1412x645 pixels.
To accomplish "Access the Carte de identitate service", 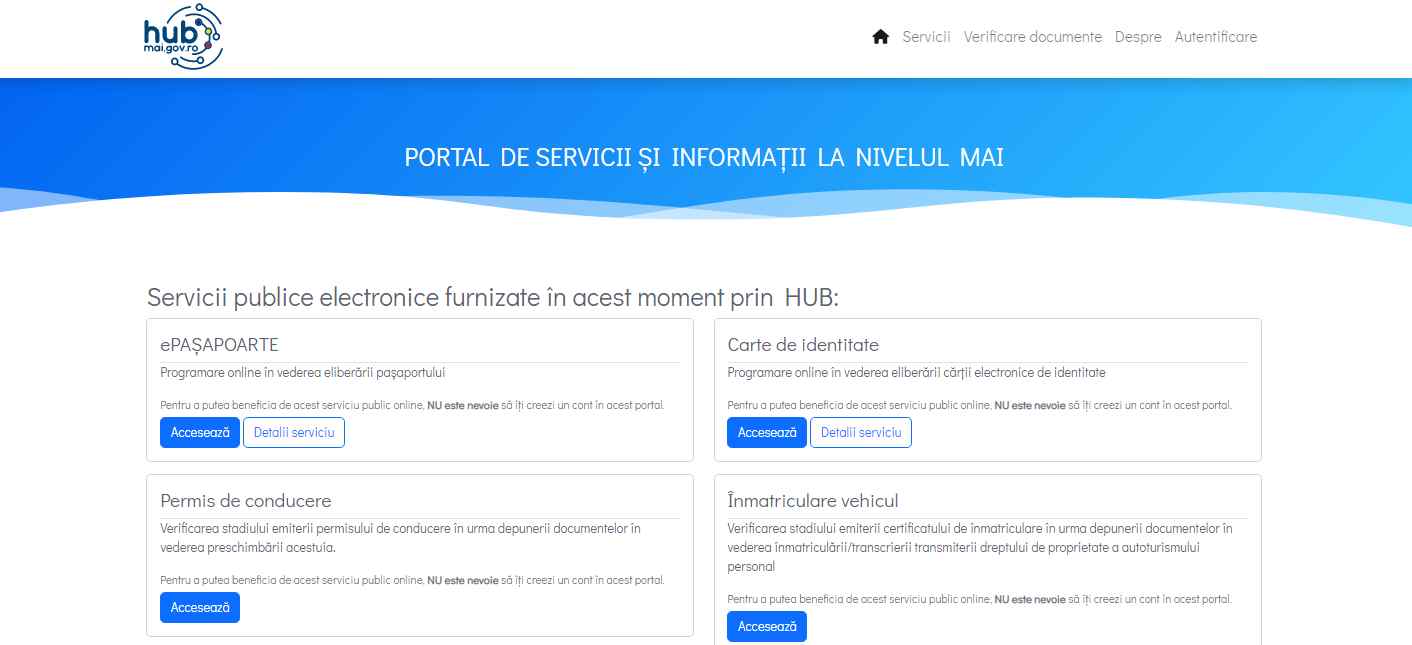I will tap(767, 432).
